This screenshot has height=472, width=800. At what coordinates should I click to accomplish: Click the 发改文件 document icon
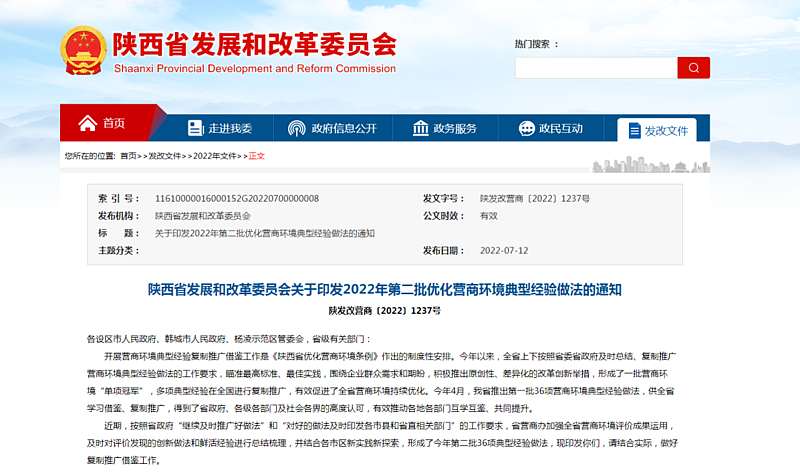[632, 130]
